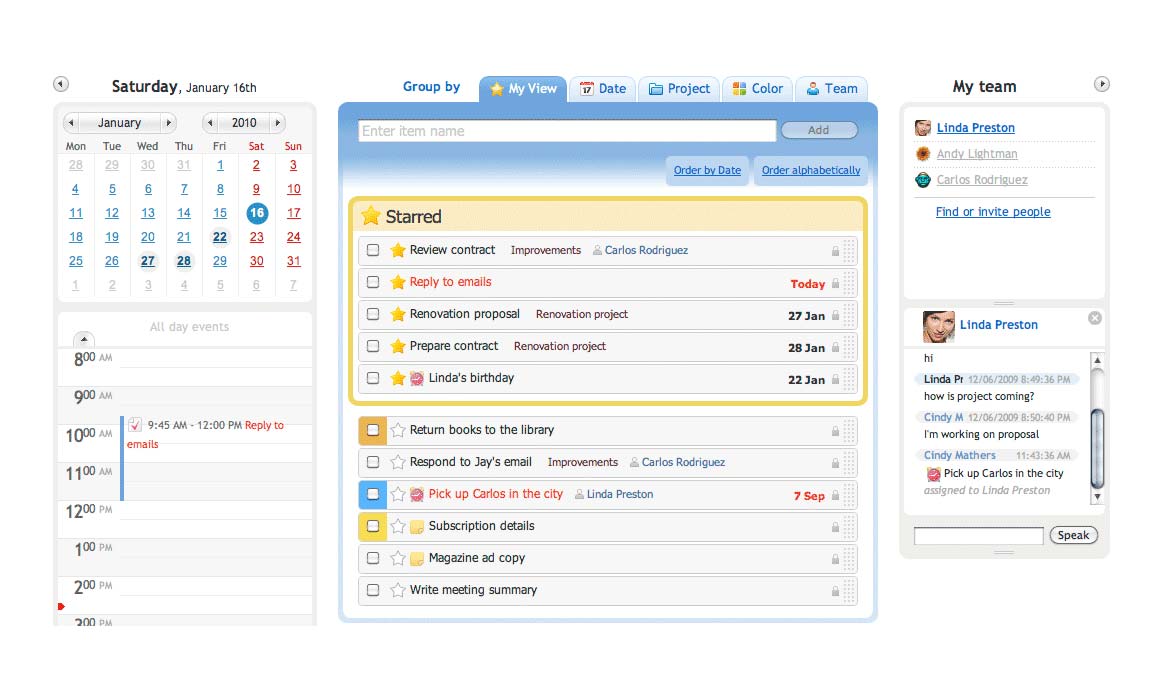Star the Return books to the library task
The width and height of the screenshot is (1161, 694).
[398, 430]
